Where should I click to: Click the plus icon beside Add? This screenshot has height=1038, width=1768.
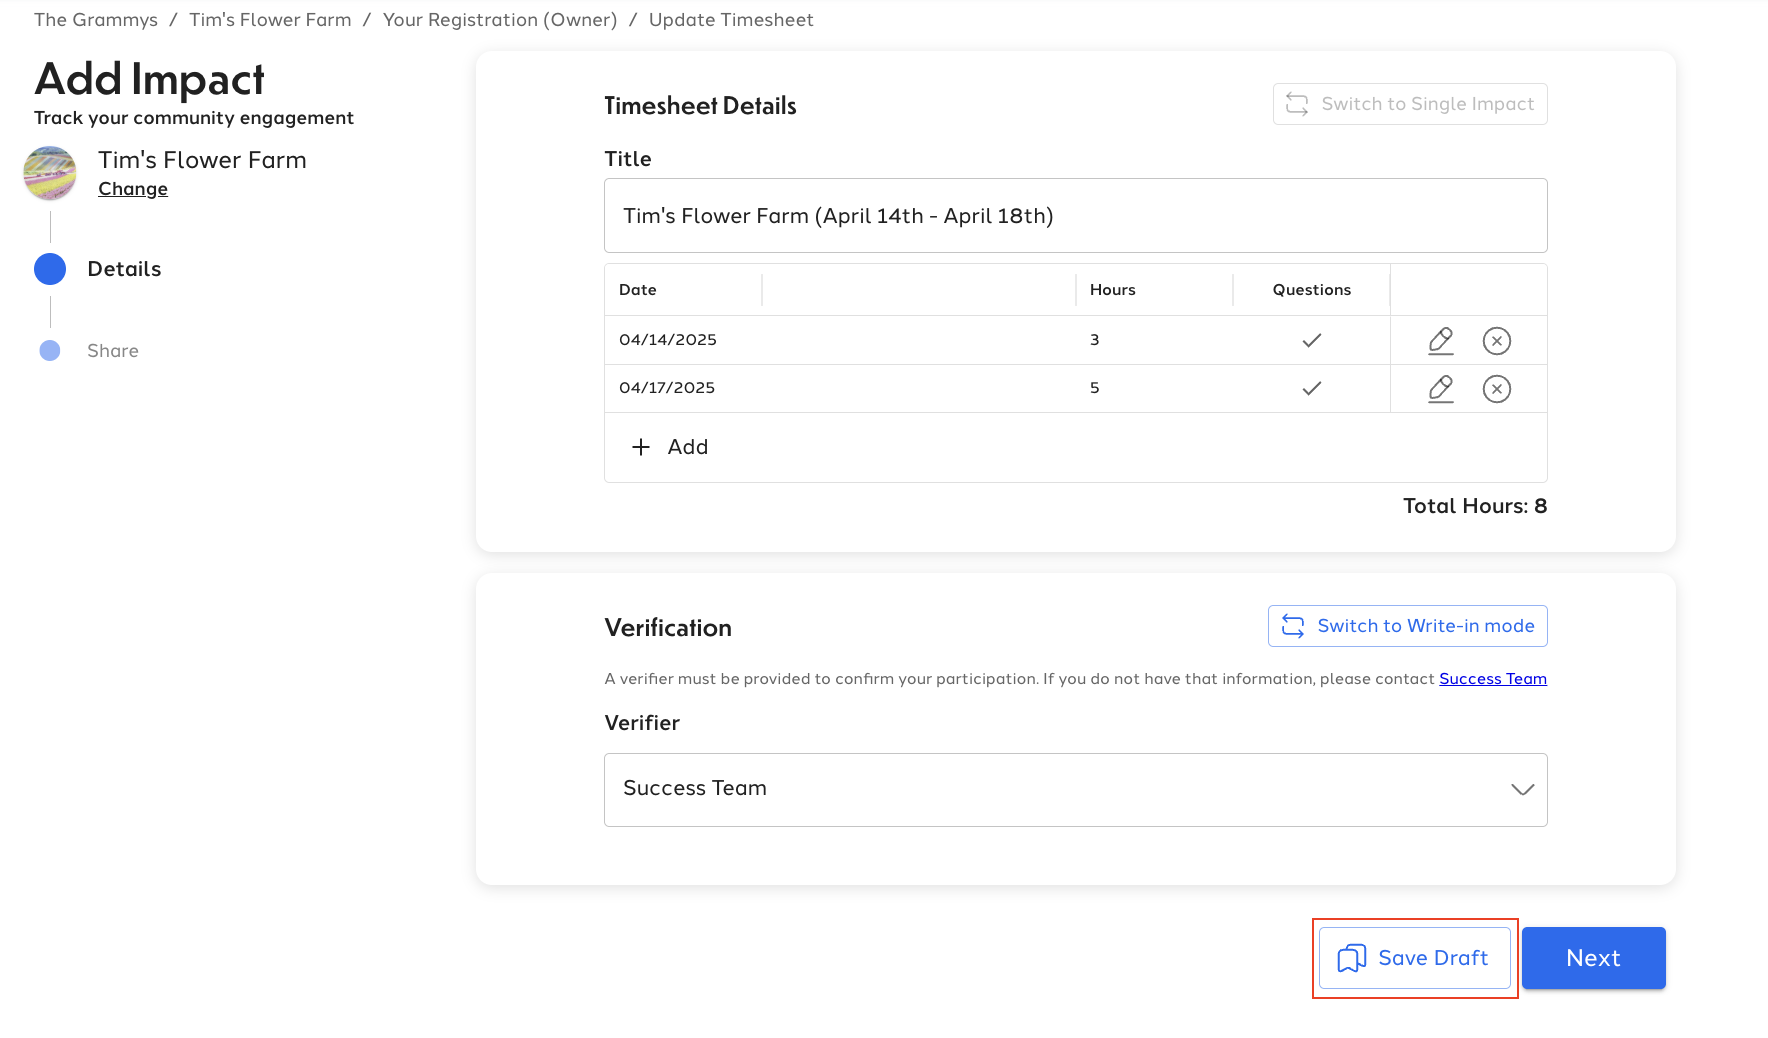[x=641, y=447]
